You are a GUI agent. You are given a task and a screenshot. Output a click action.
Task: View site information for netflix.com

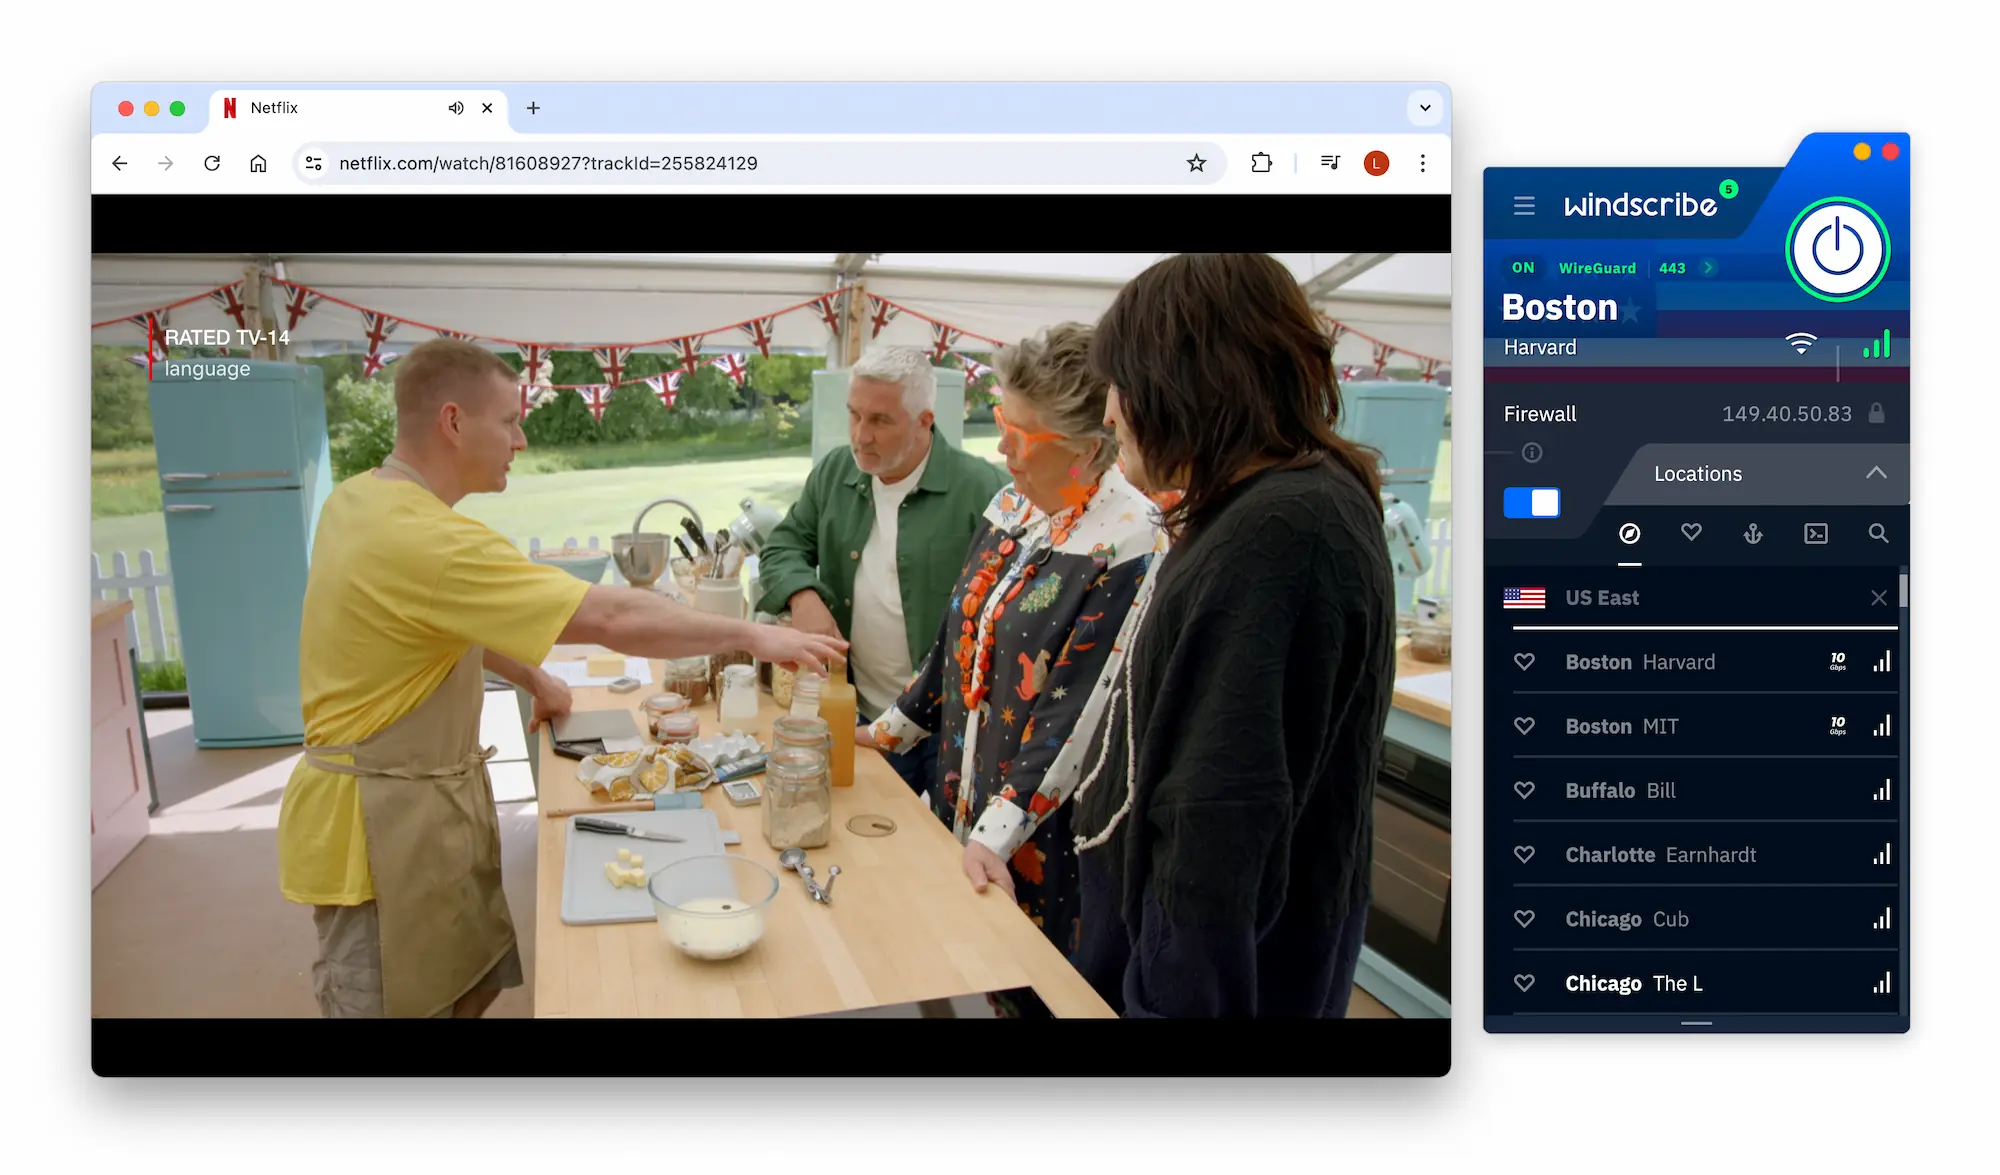pos(314,163)
